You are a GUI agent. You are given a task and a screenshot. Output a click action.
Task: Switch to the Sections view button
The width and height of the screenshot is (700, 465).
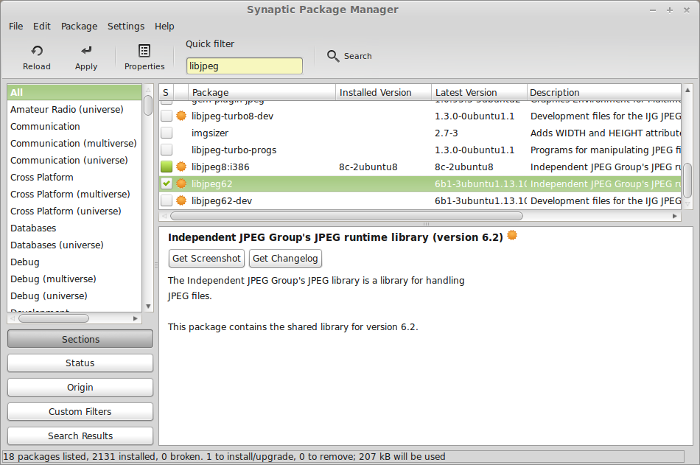click(80, 339)
